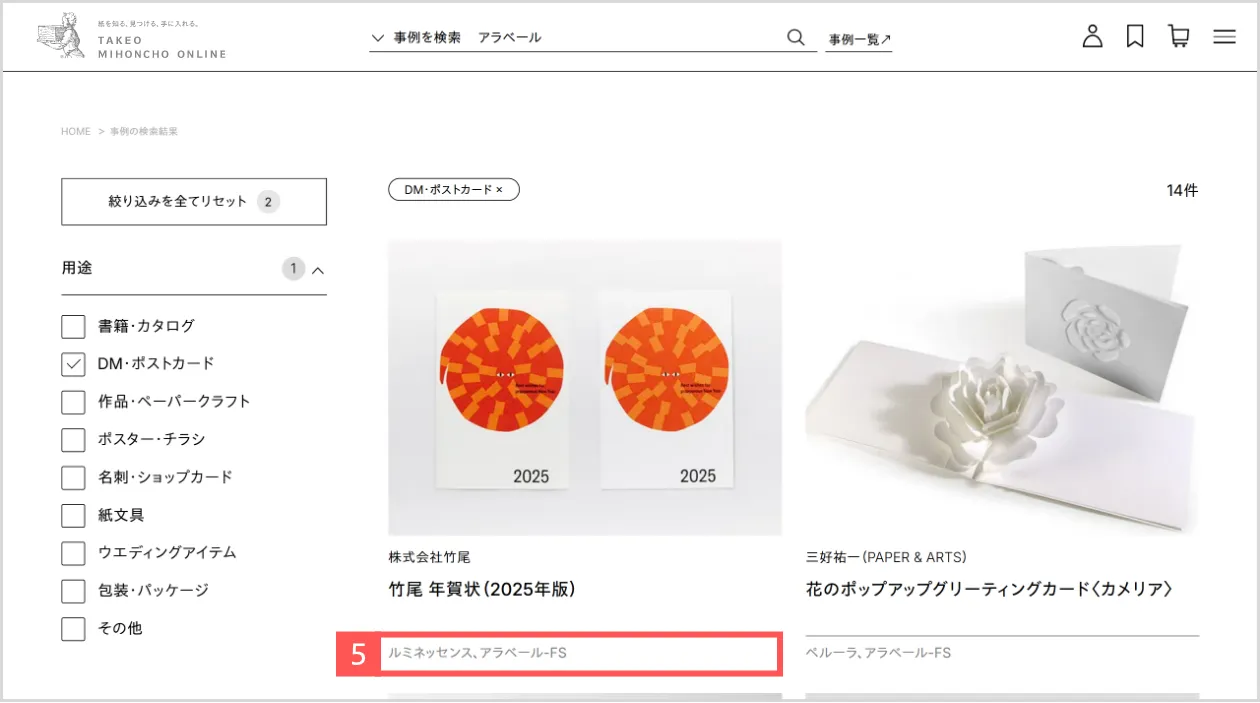Open the camellia pop-up card image

pos(1001,388)
